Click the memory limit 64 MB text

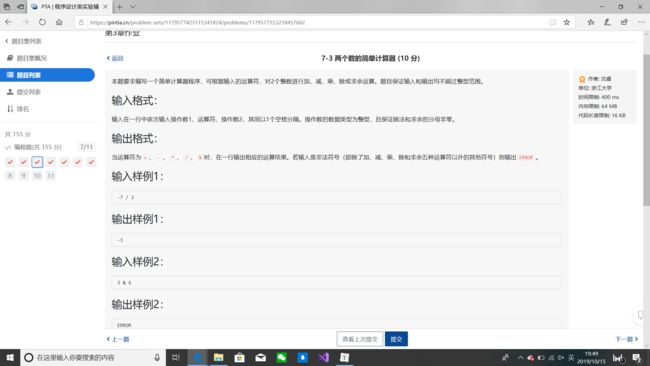coord(598,106)
